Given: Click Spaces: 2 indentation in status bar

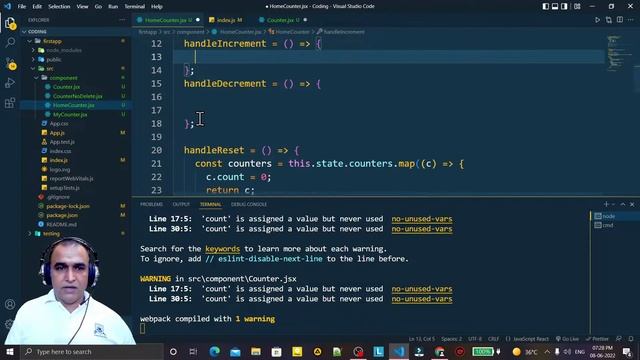Looking at the screenshot, I should tap(451, 339).
